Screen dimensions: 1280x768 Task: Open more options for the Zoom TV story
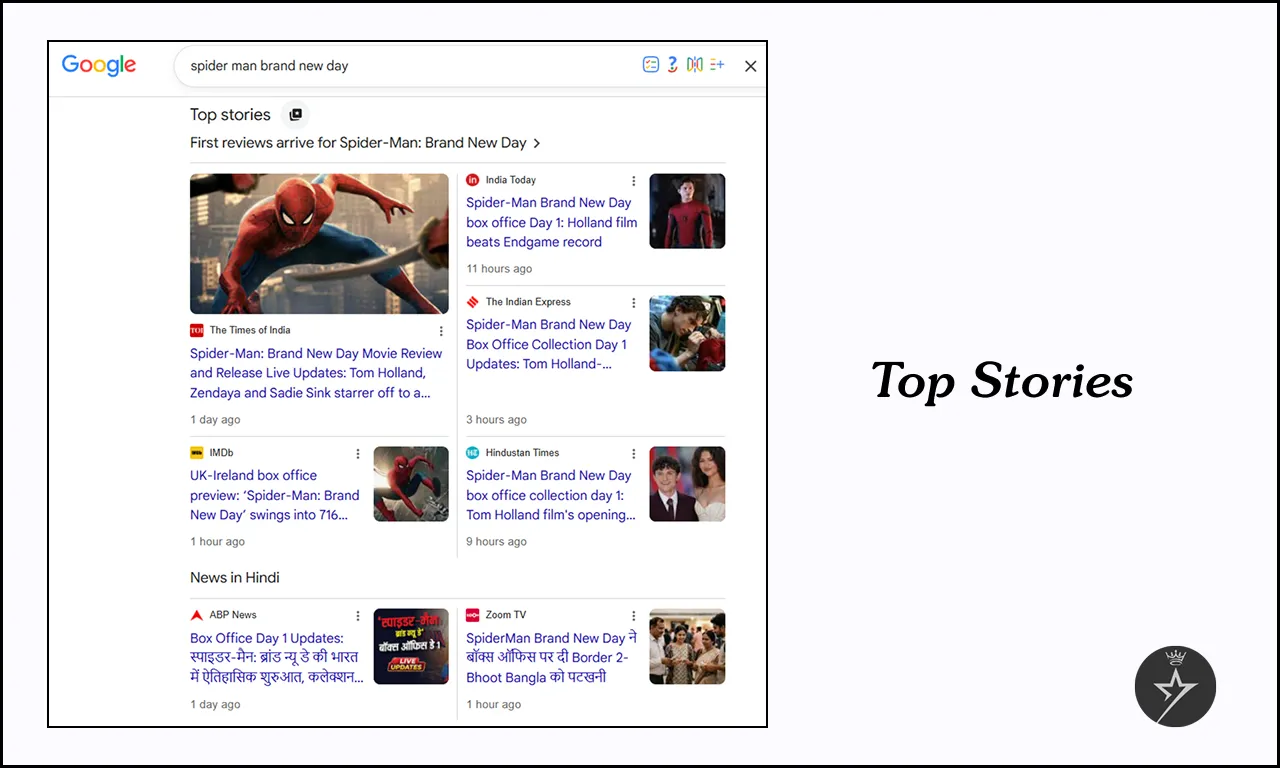tap(633, 616)
